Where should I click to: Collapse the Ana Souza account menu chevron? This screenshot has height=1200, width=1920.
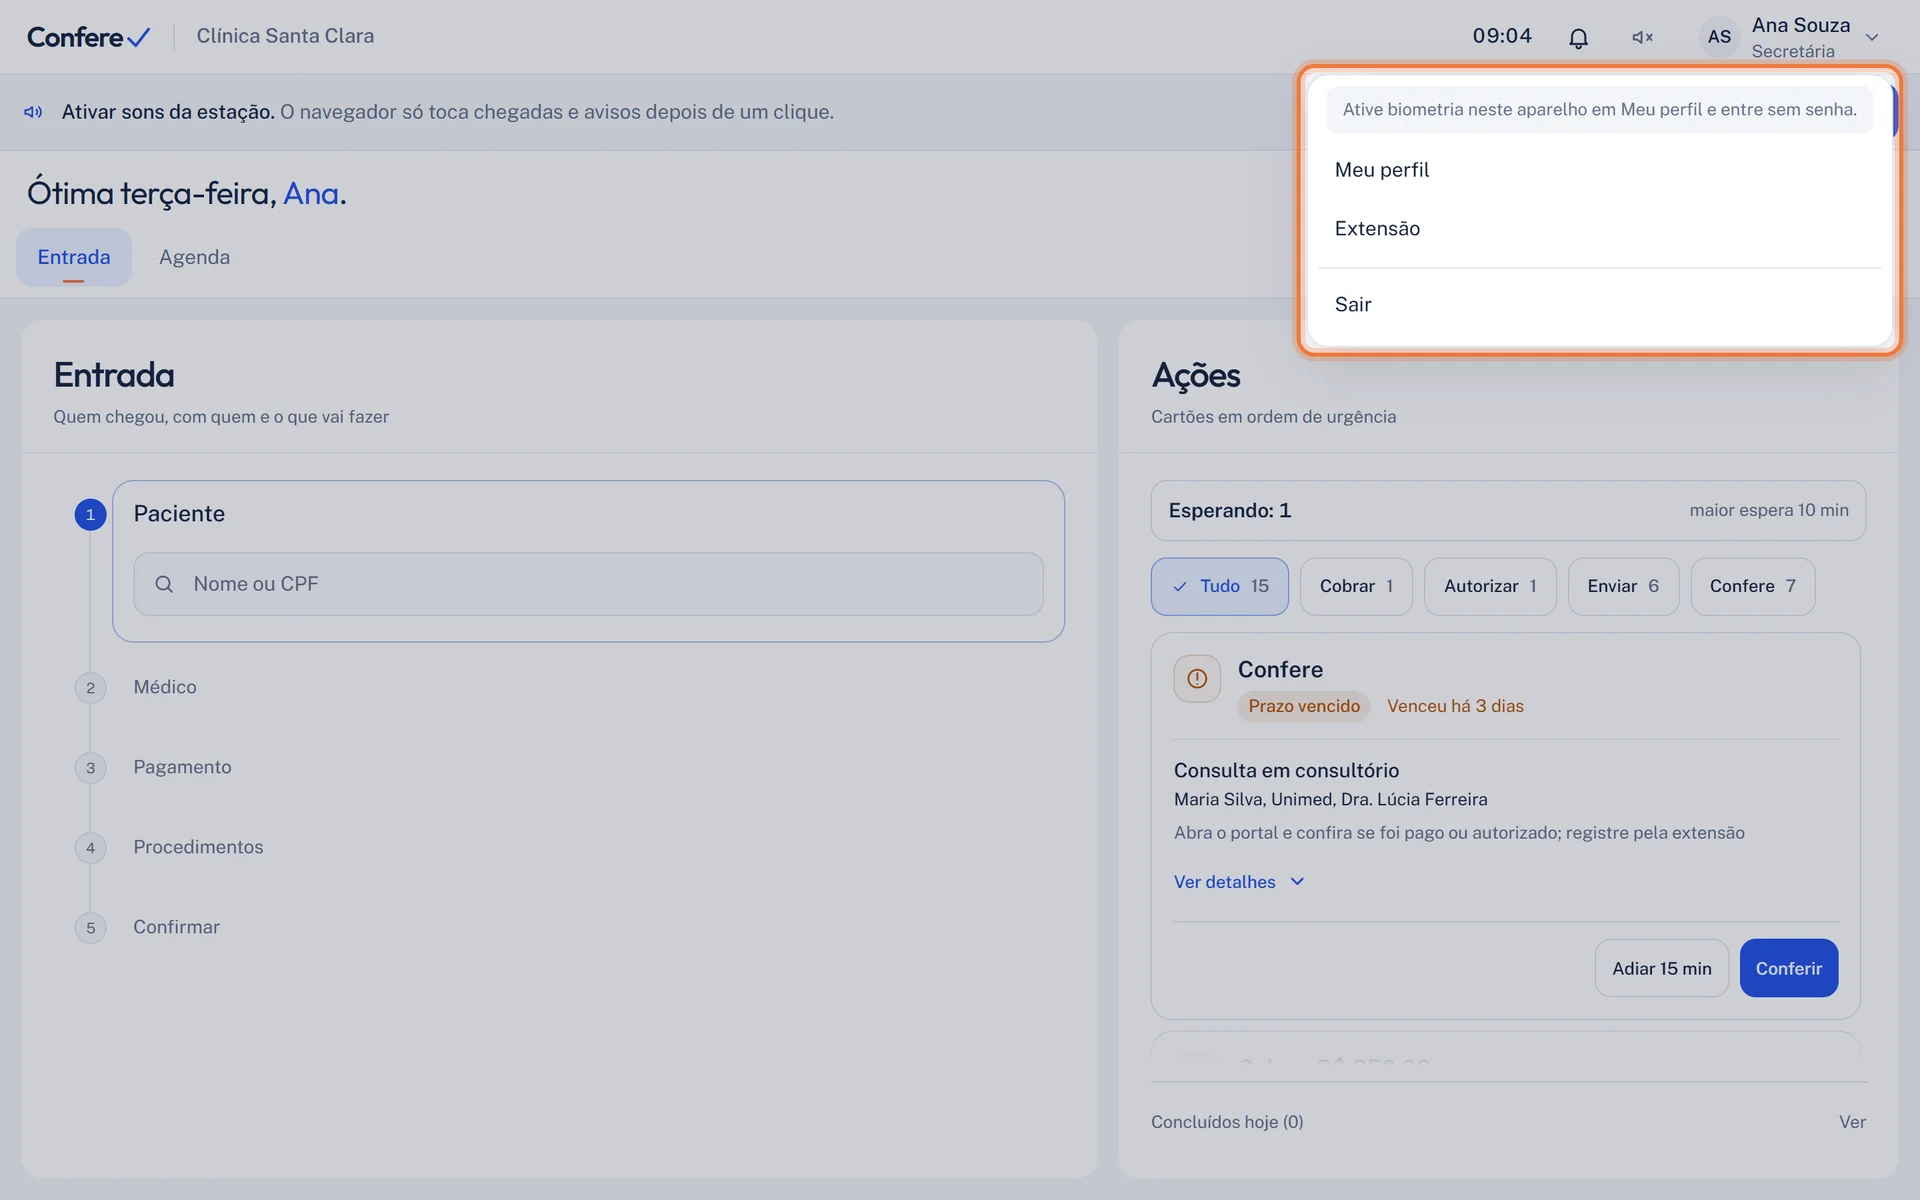click(1872, 38)
